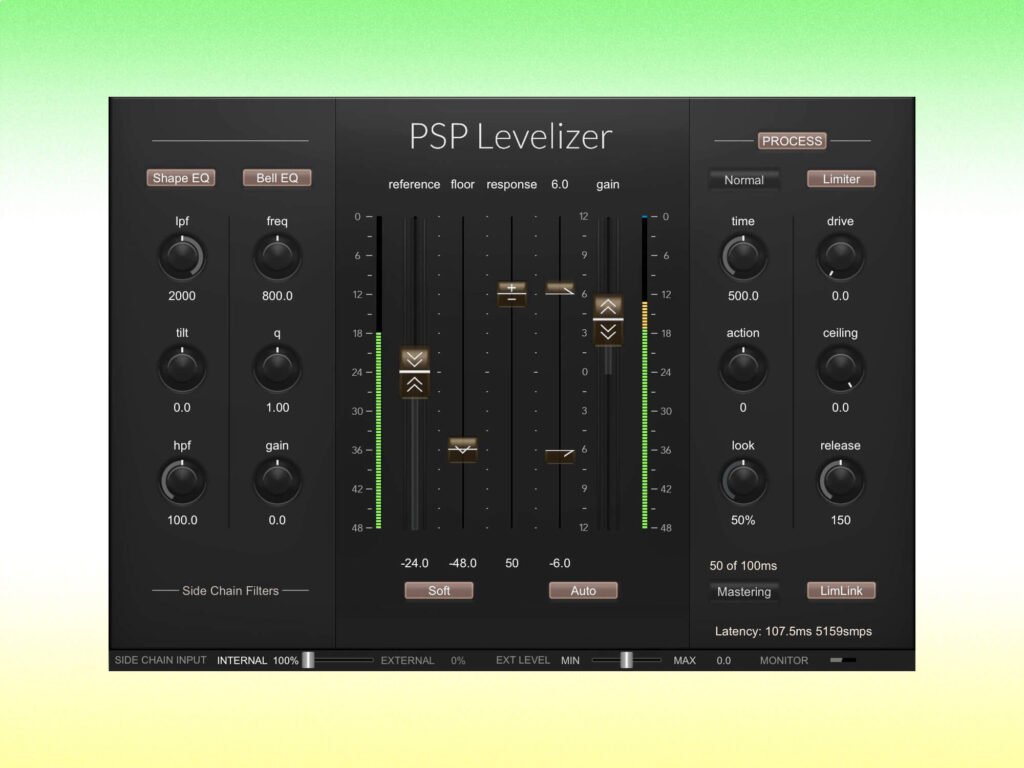Click the look value 50%
Screen dimensions: 1024x768
(743, 520)
